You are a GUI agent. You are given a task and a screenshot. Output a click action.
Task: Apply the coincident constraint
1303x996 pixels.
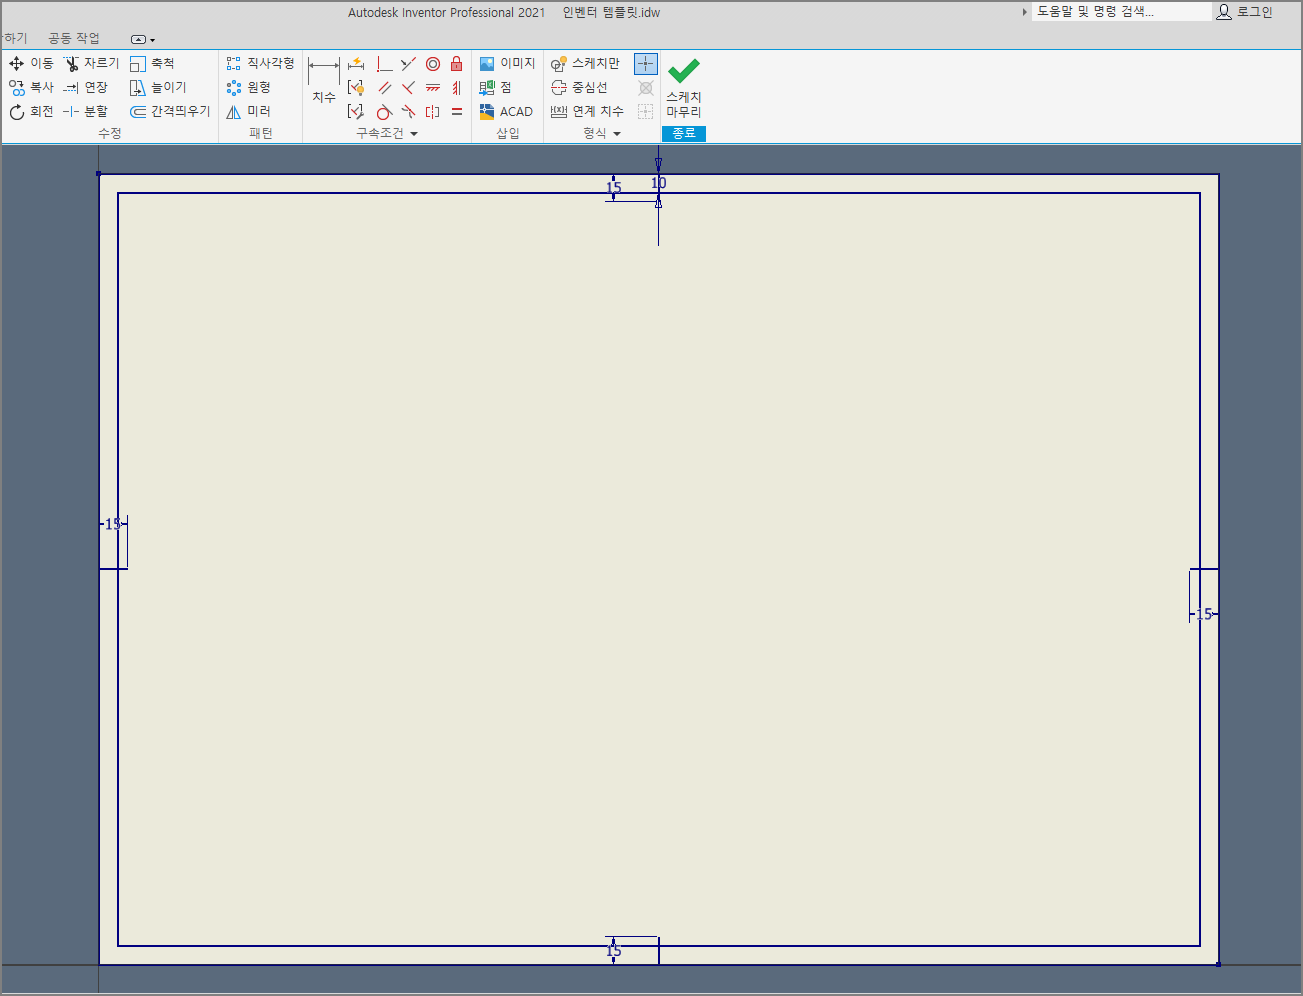(x=384, y=64)
